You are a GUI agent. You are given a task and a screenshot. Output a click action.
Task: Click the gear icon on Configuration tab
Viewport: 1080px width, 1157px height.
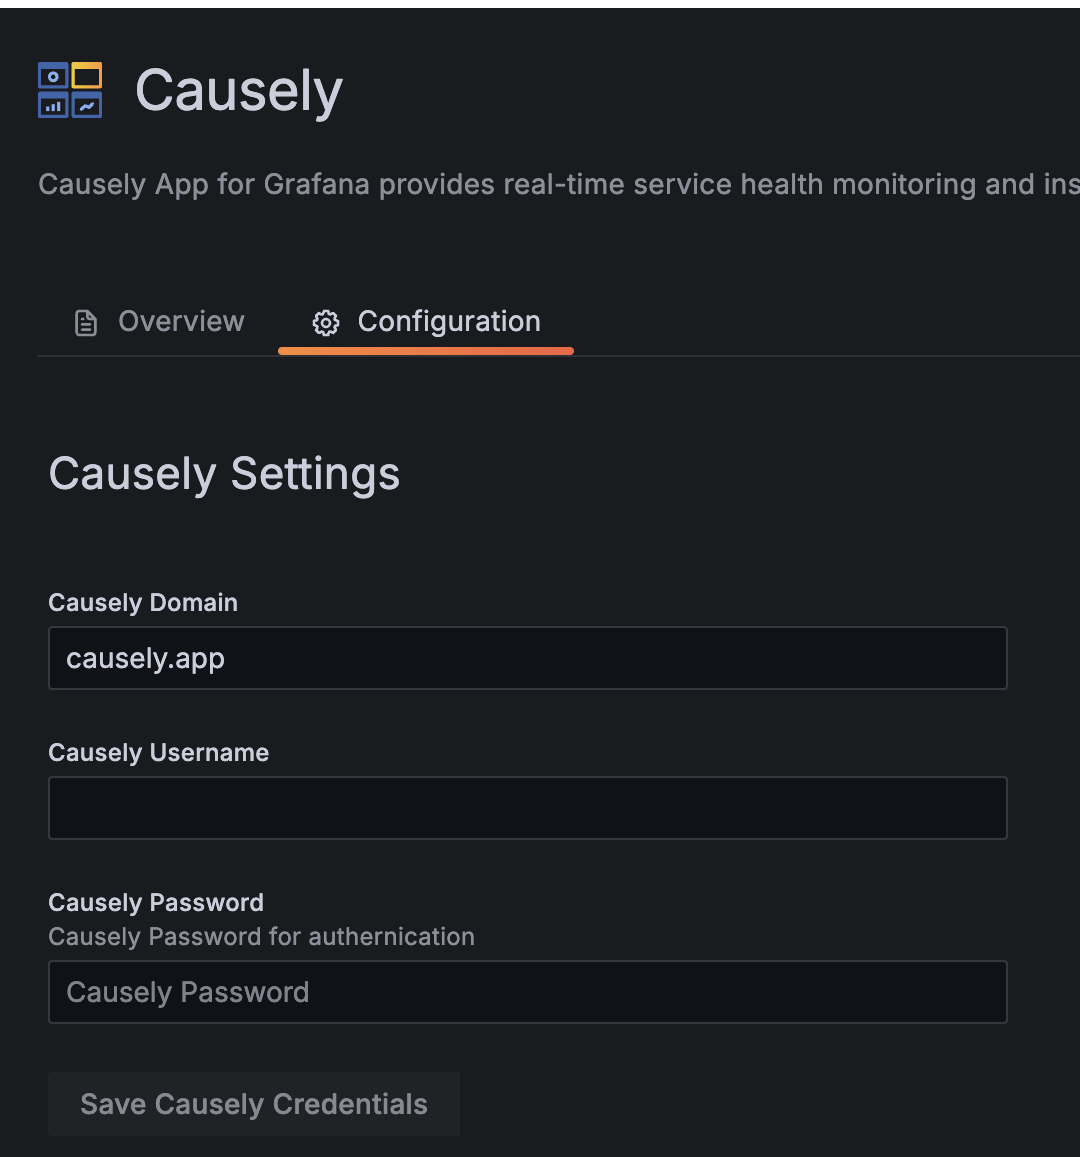325,322
